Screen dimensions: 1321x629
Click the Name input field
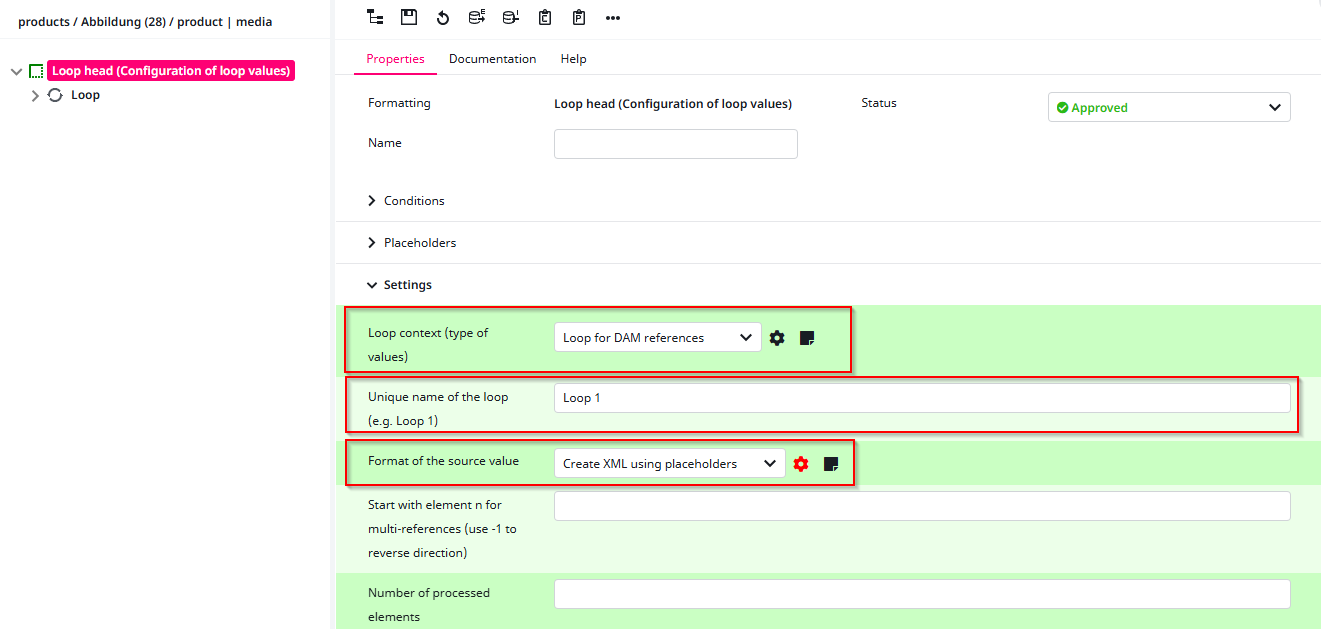(675, 144)
